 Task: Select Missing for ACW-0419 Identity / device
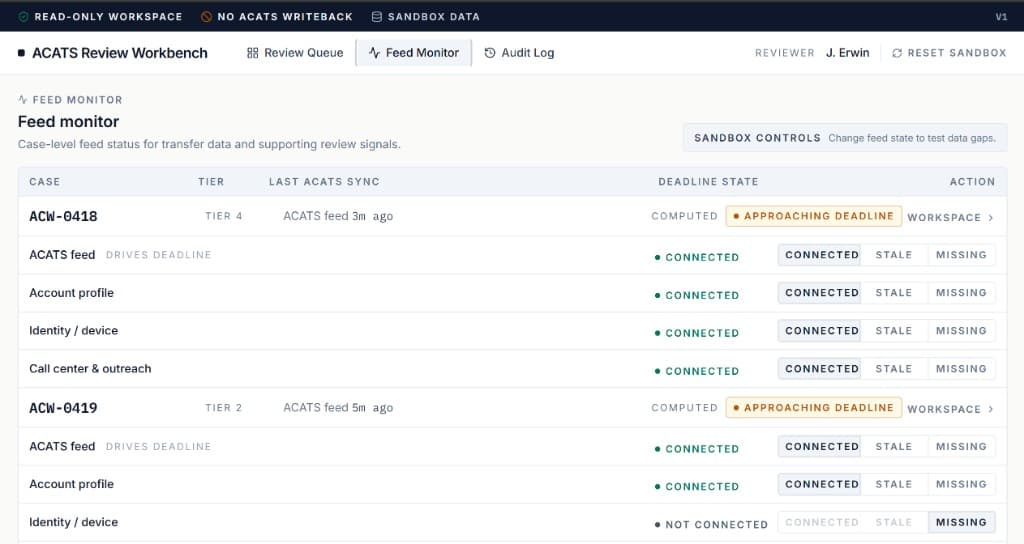[x=961, y=522]
